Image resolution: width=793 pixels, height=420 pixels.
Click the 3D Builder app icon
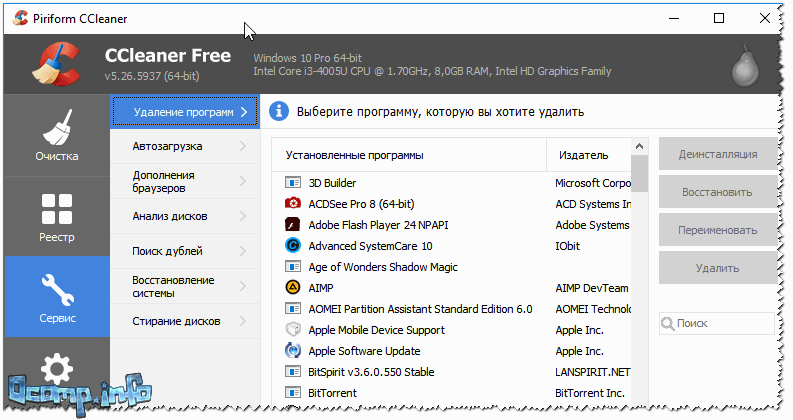[x=293, y=183]
